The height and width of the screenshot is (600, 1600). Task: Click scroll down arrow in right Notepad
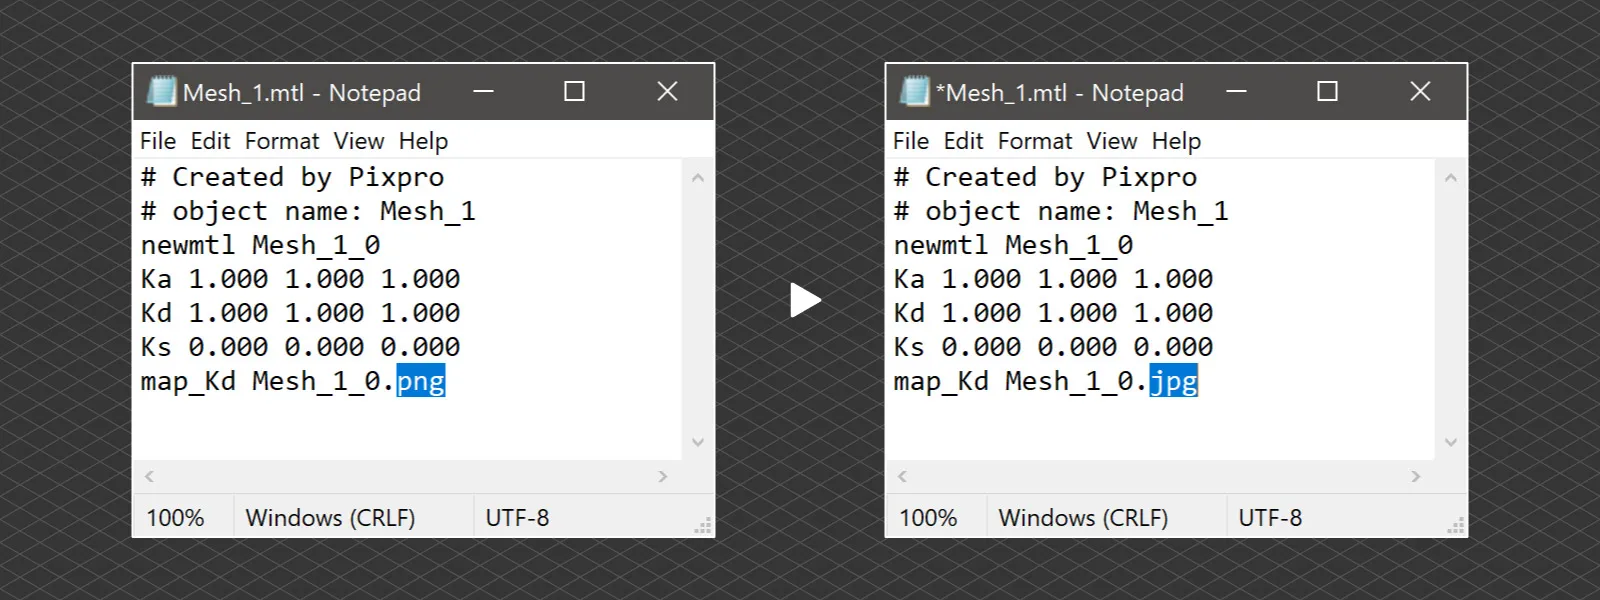[x=1451, y=442]
